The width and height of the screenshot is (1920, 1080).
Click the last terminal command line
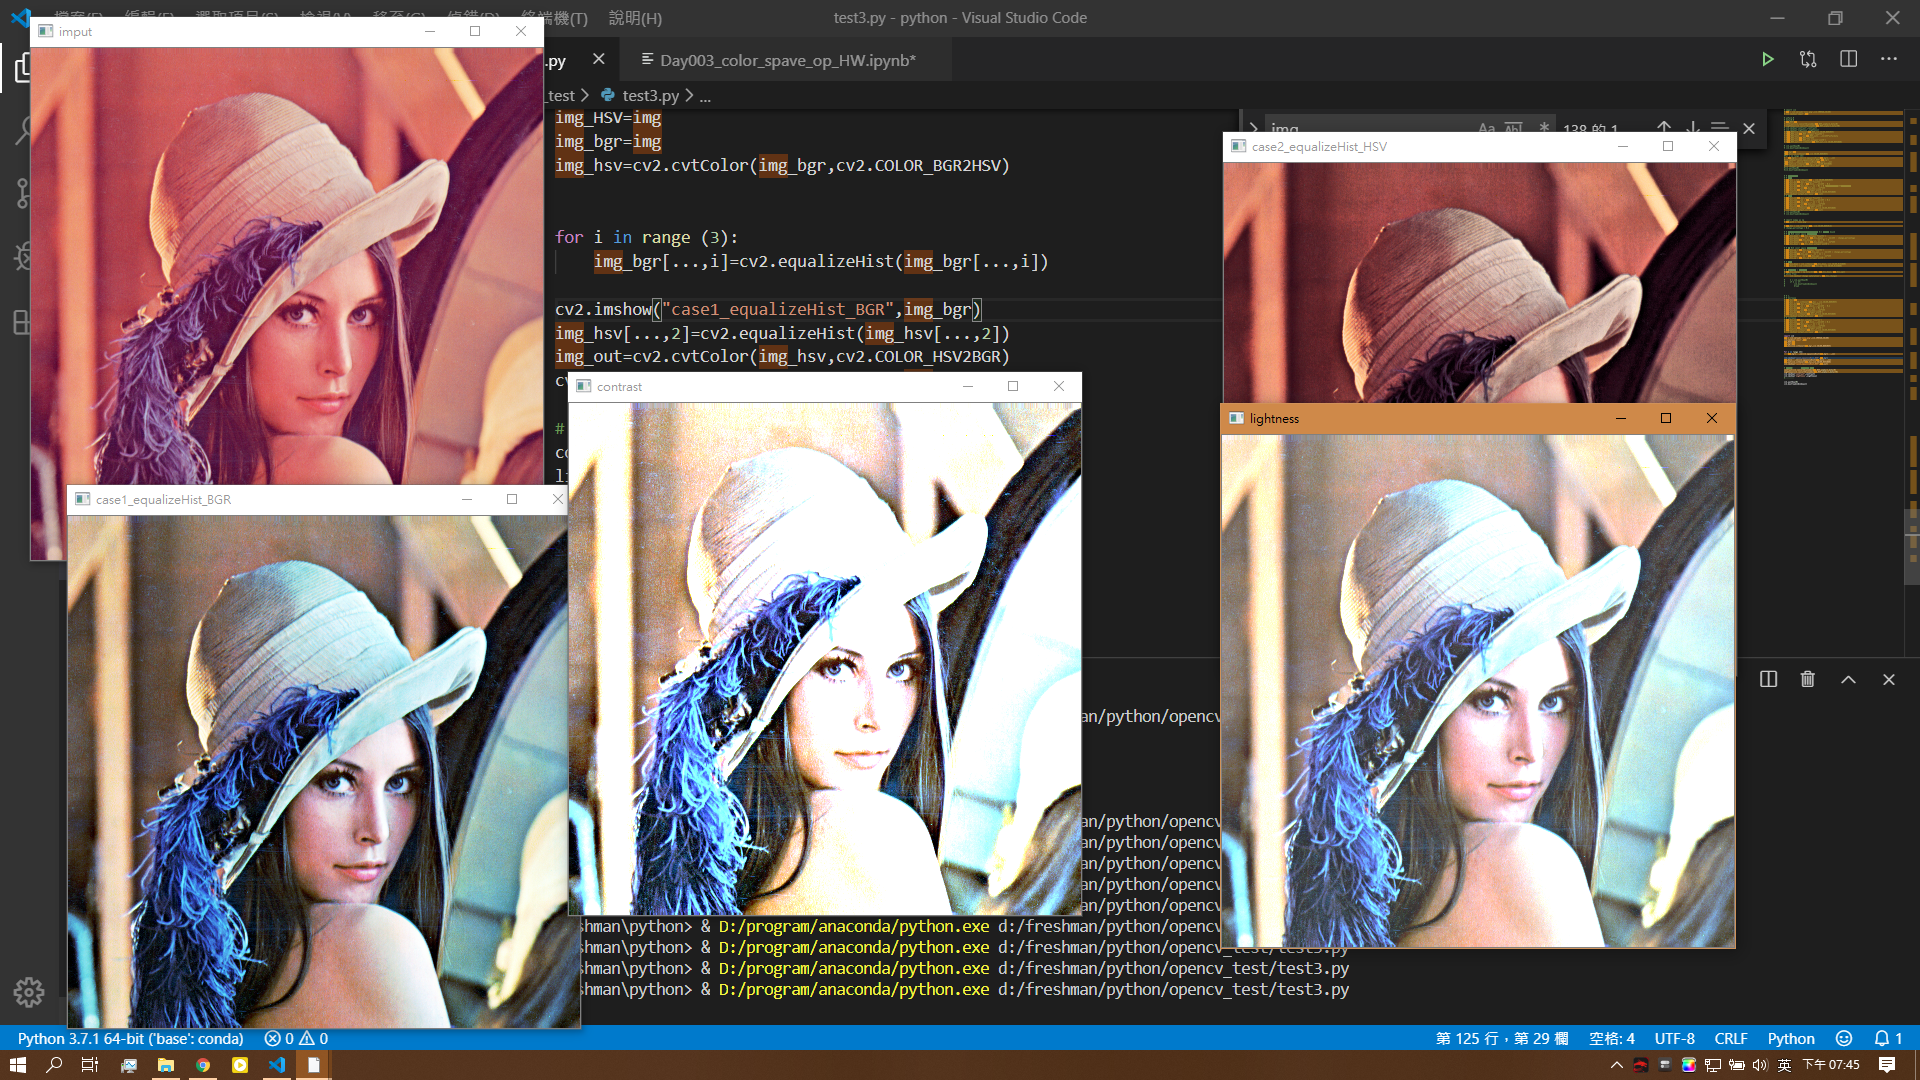click(965, 989)
